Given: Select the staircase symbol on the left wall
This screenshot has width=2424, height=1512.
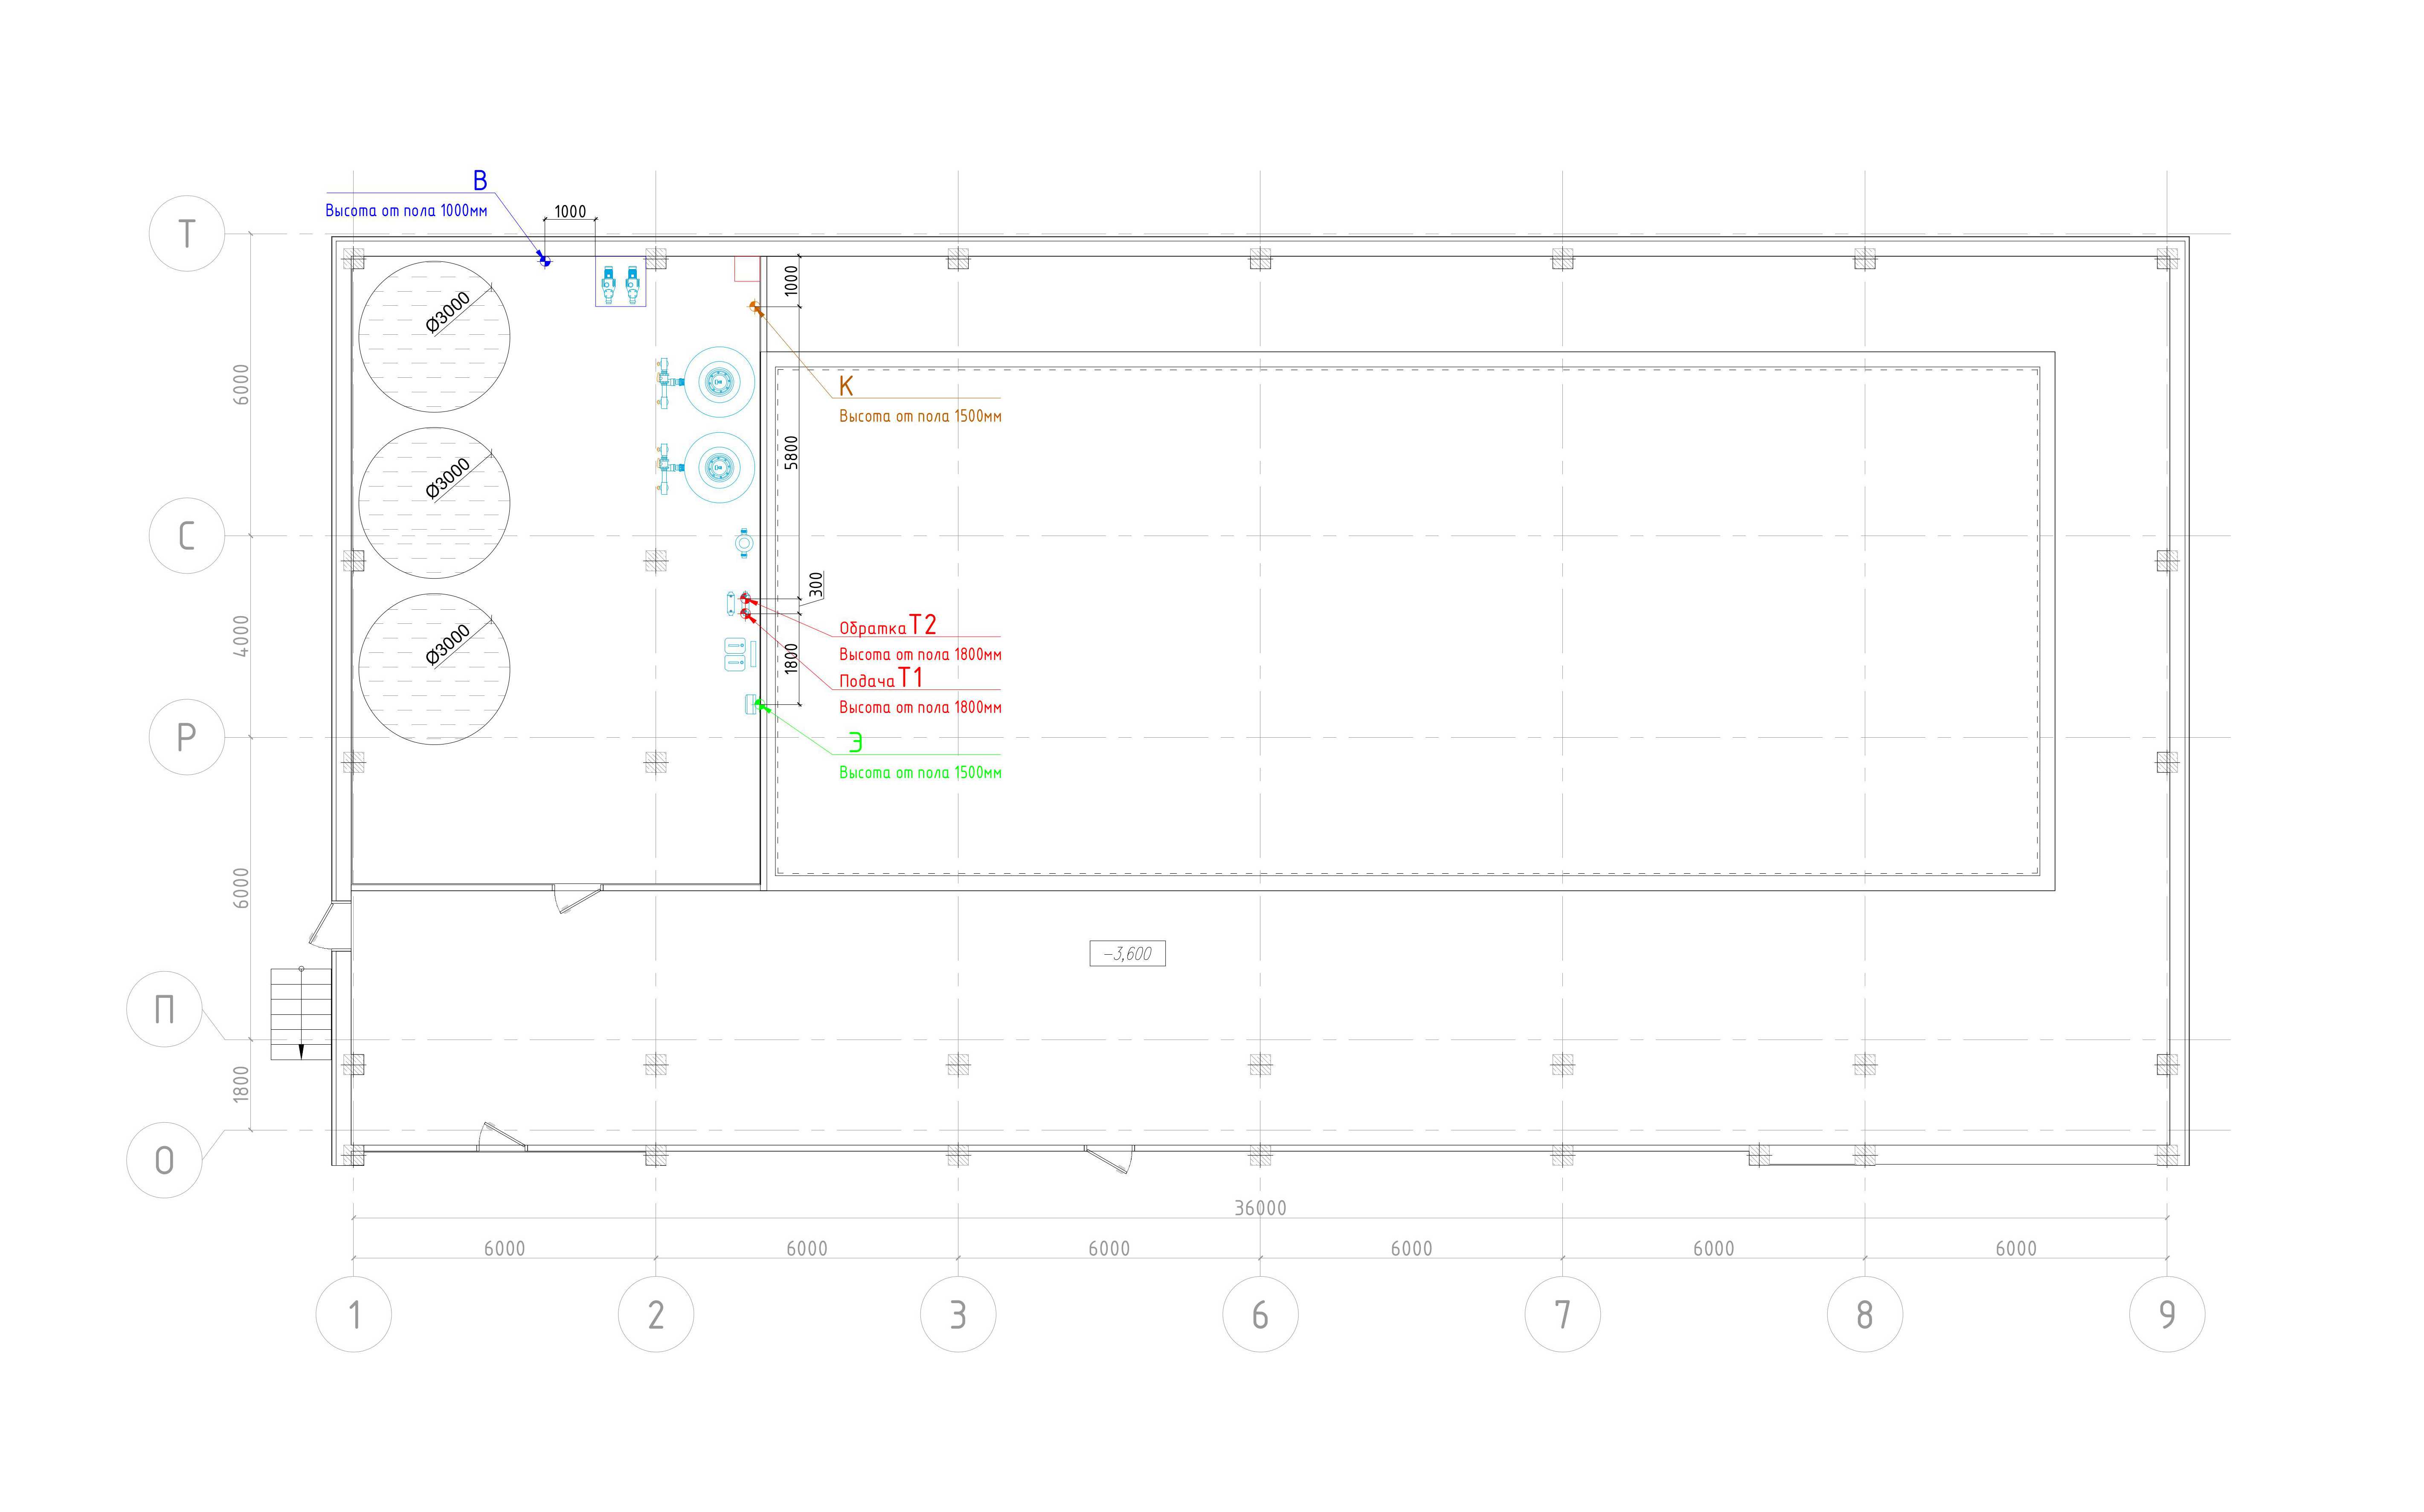Looking at the screenshot, I should click(301, 1013).
